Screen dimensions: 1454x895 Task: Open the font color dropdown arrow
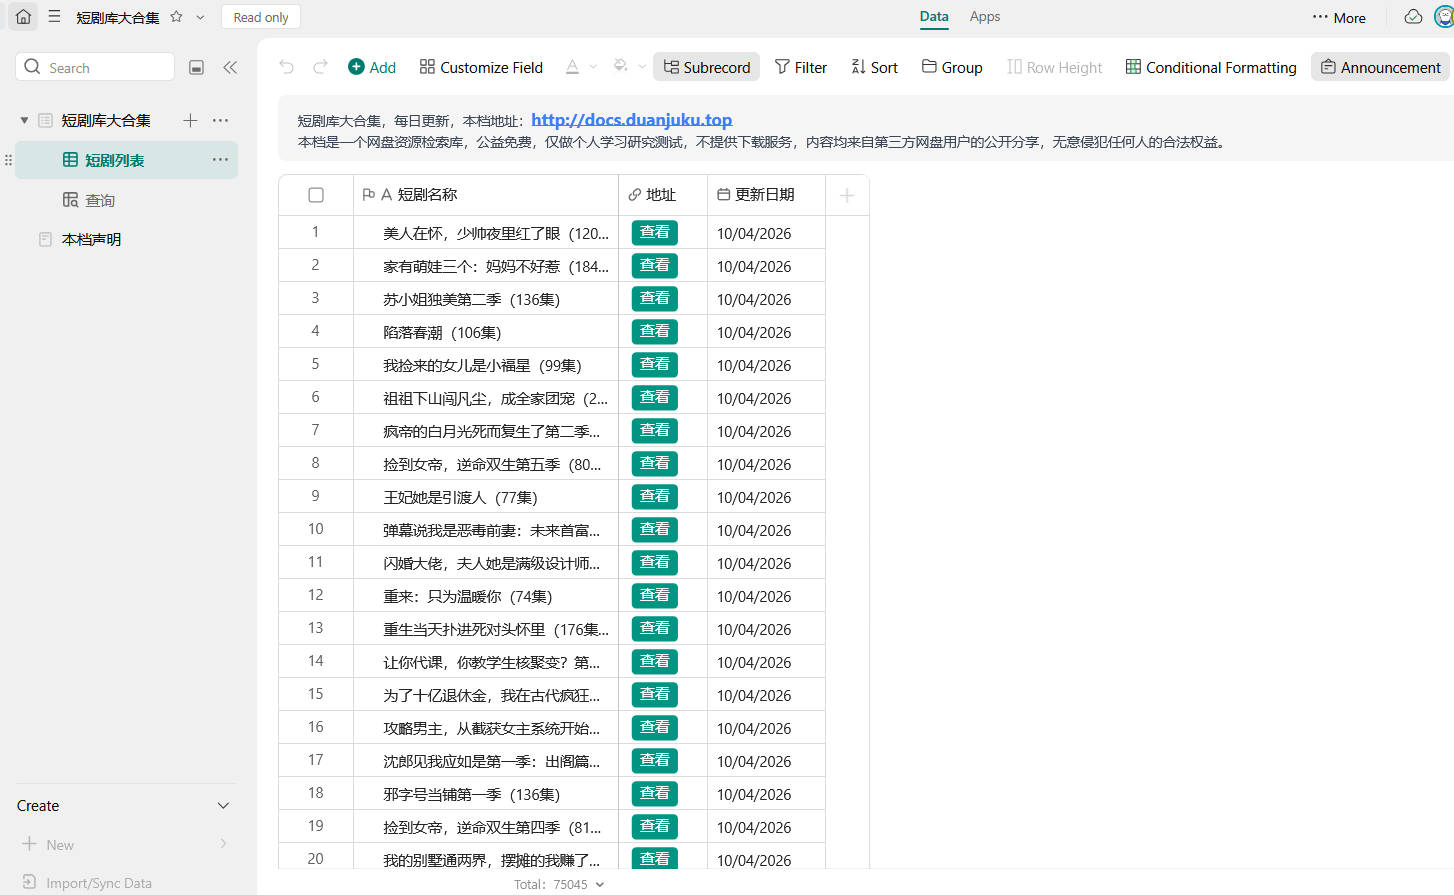pyautogui.click(x=593, y=67)
